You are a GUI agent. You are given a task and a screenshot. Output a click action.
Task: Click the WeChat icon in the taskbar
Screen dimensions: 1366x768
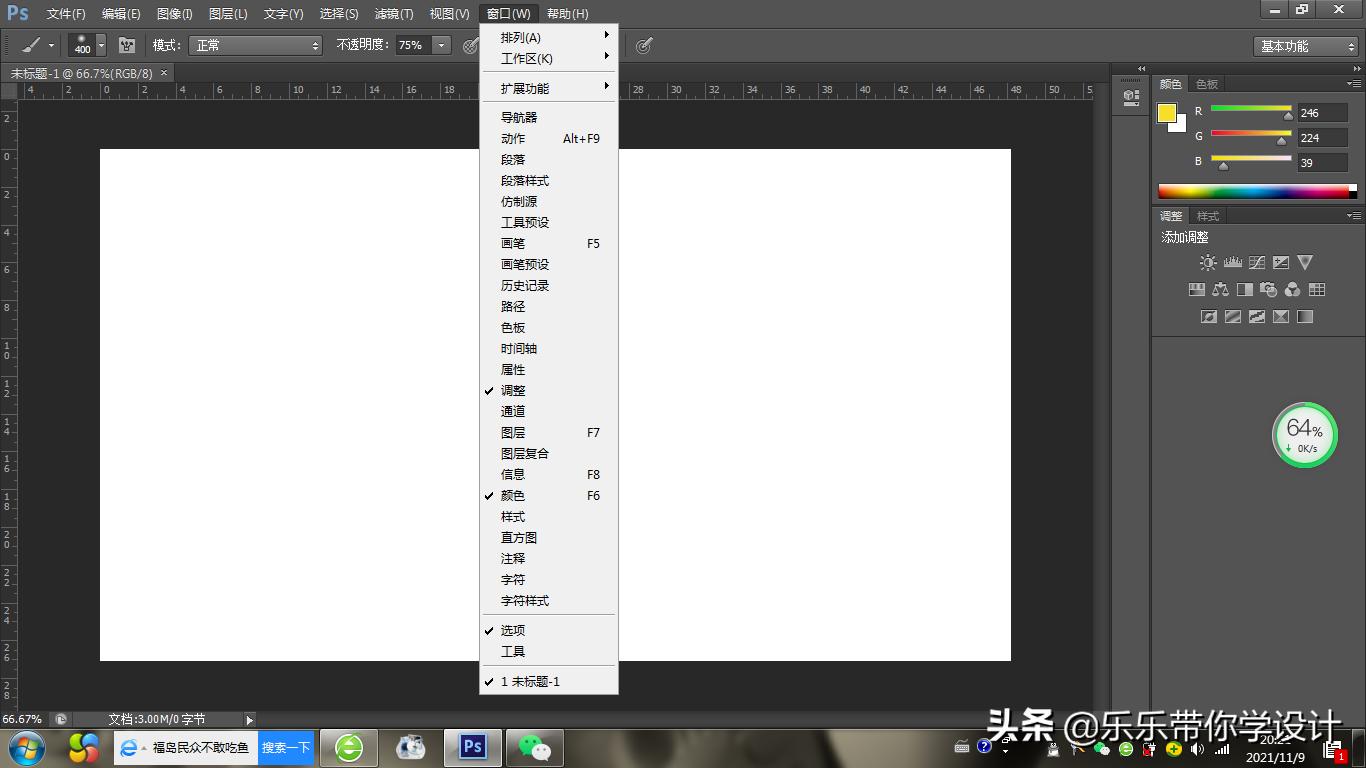pos(535,747)
